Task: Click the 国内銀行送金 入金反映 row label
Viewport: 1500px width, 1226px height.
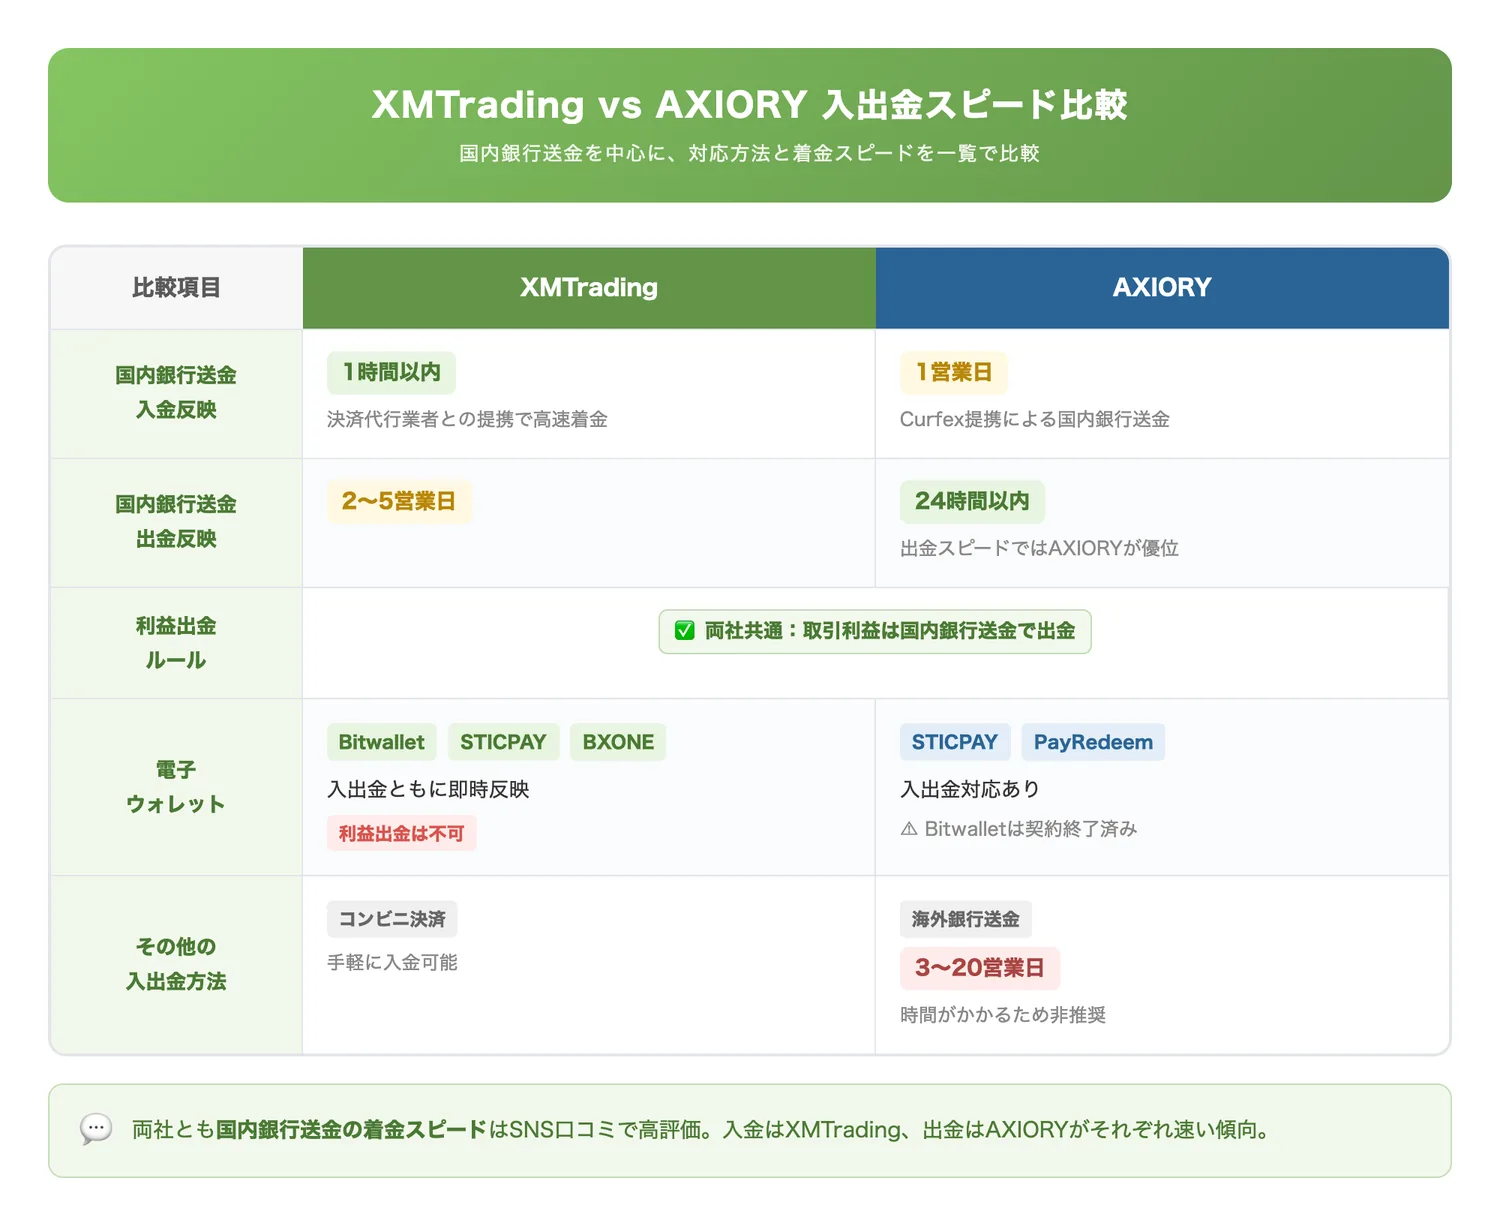Action: point(176,392)
